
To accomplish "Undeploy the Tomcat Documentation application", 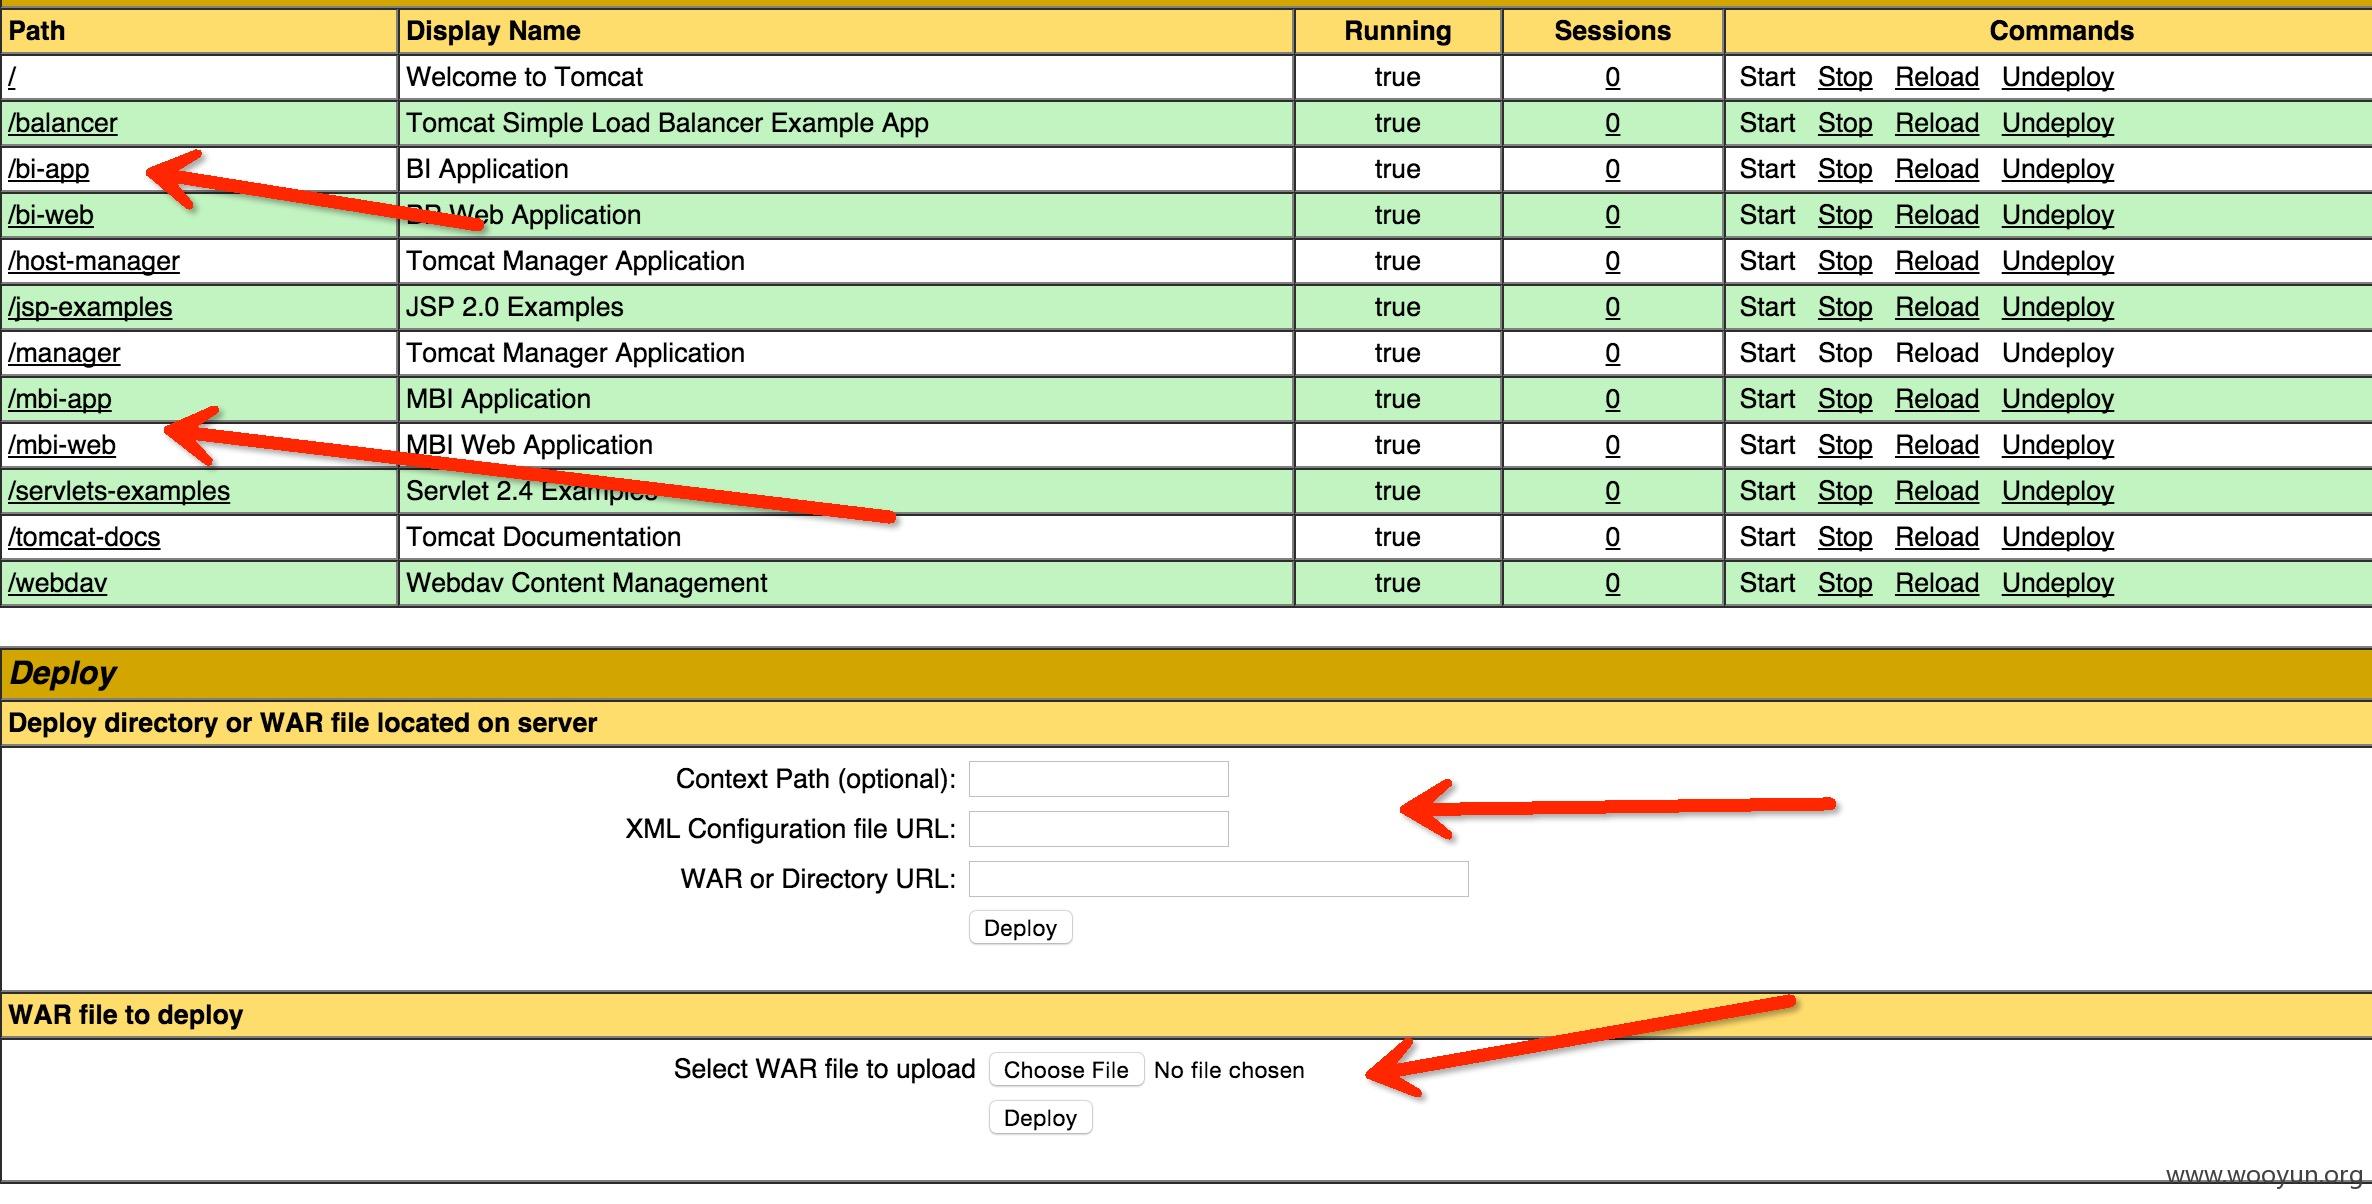I will pyautogui.click(x=2058, y=537).
